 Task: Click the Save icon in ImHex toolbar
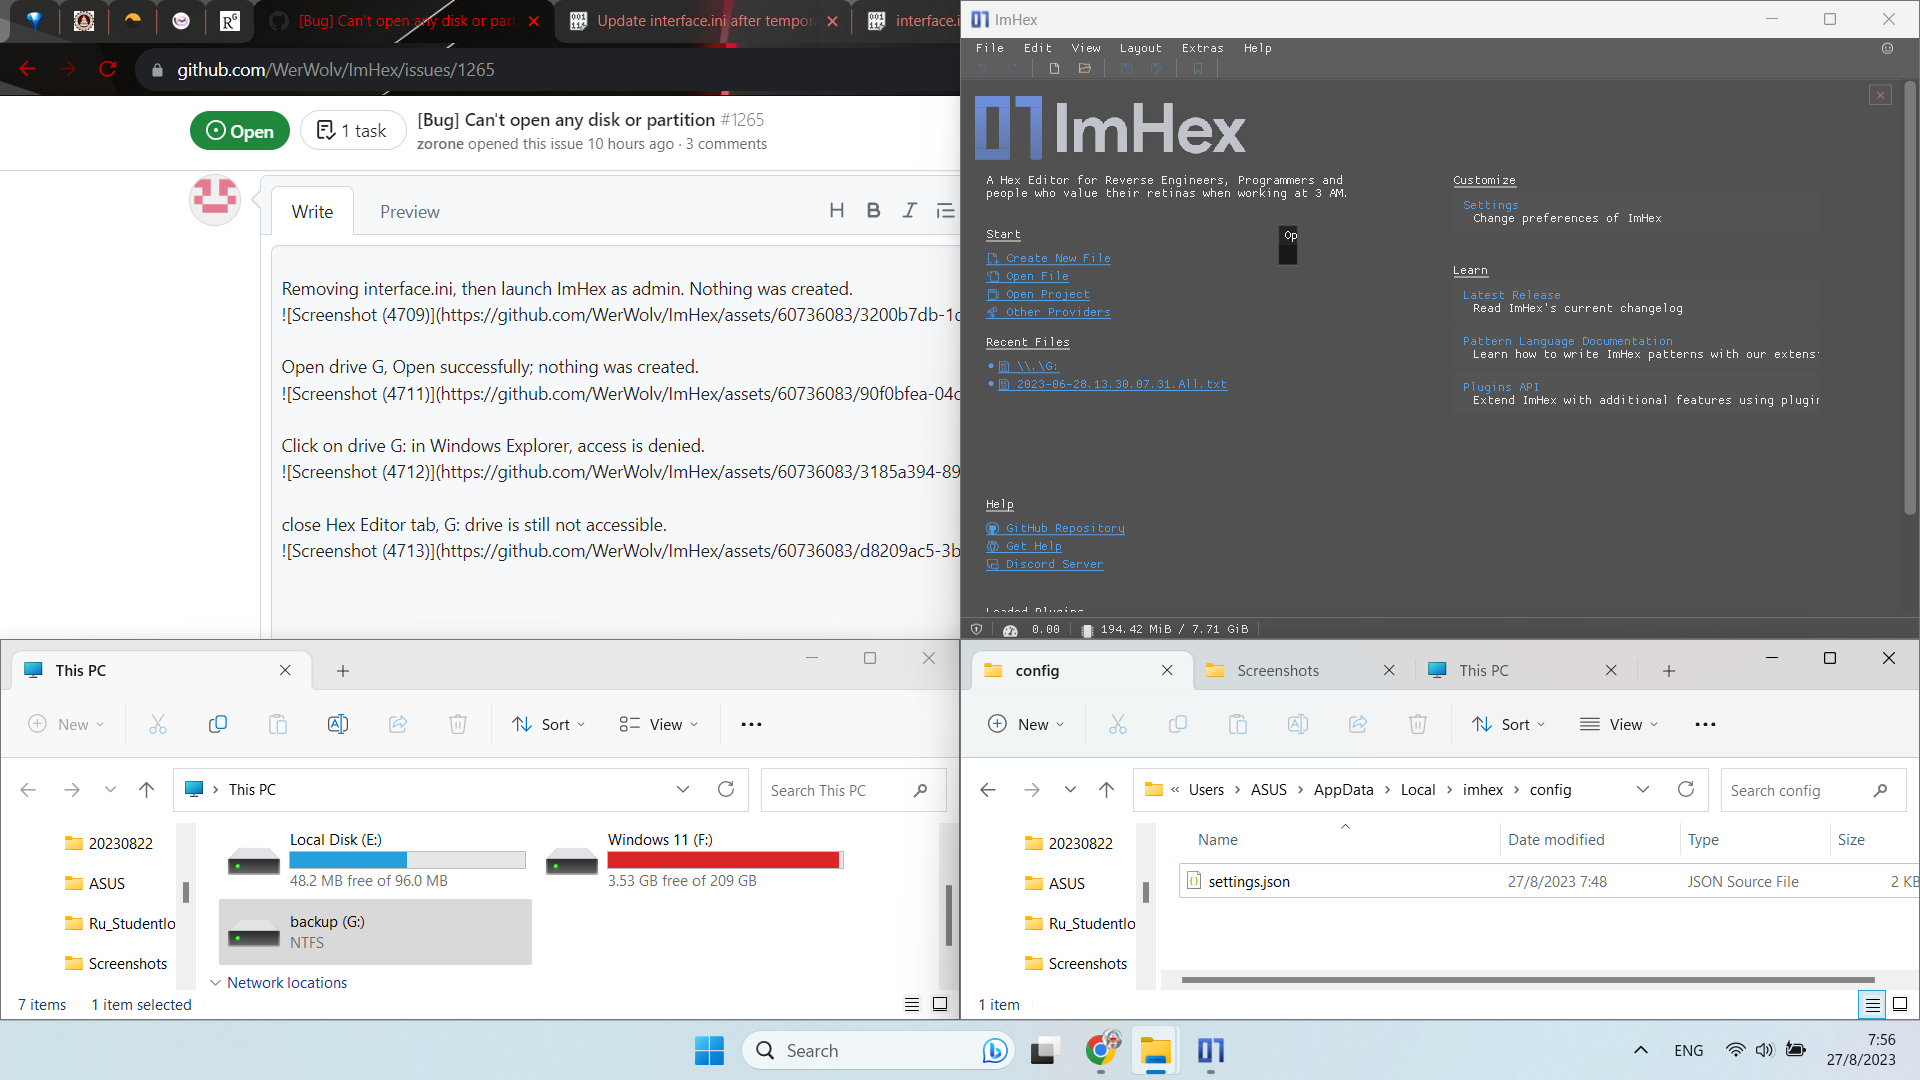tap(1127, 68)
